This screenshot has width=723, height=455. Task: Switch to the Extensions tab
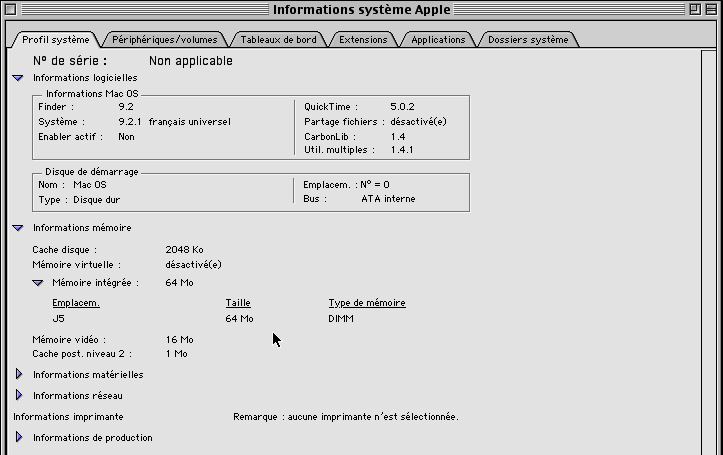tap(363, 40)
